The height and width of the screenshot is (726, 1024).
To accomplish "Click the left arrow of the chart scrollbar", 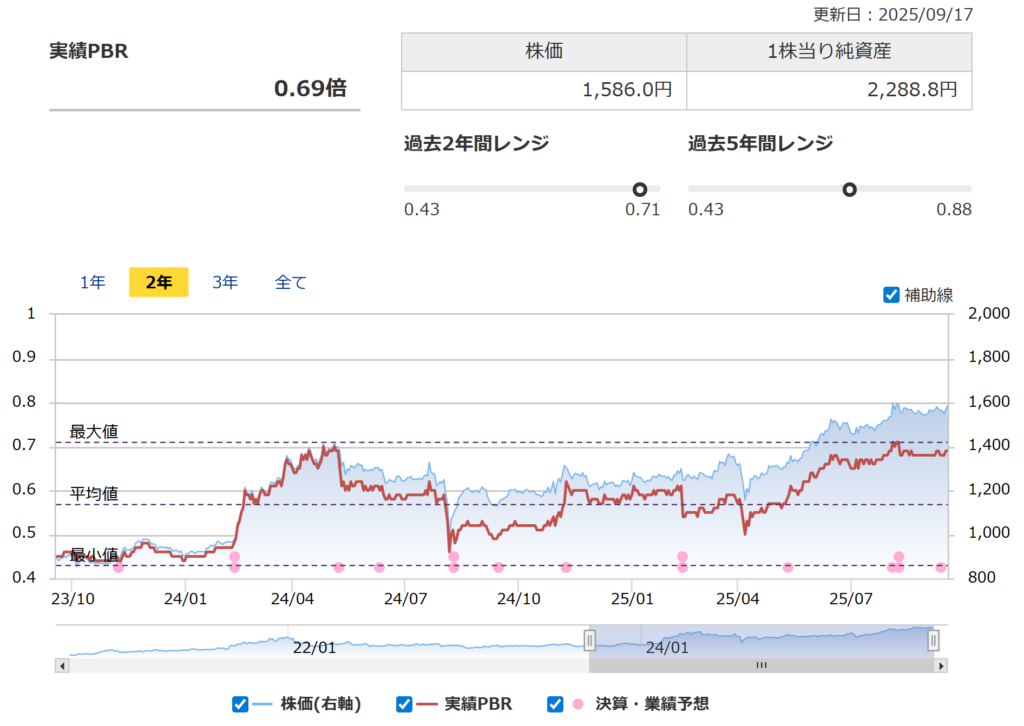I will point(62,665).
